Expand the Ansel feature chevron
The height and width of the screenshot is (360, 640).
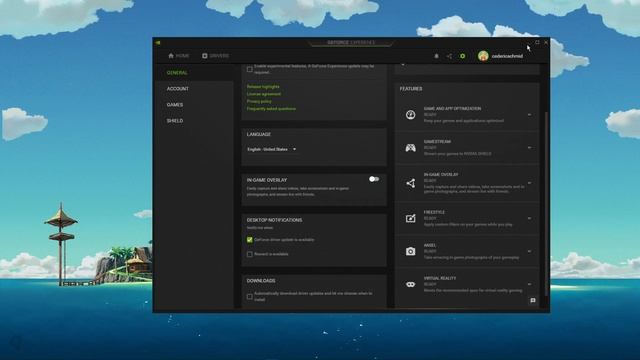(529, 251)
